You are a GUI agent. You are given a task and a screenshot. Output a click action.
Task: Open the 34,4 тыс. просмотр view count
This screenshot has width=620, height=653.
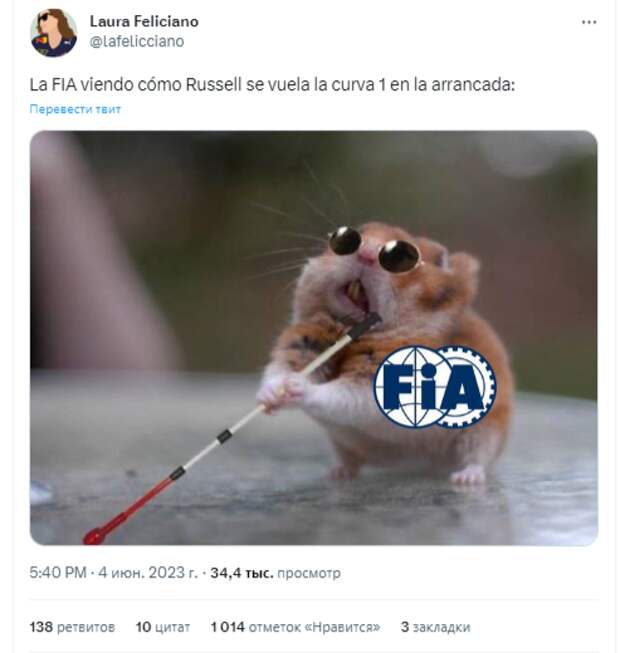(275, 573)
